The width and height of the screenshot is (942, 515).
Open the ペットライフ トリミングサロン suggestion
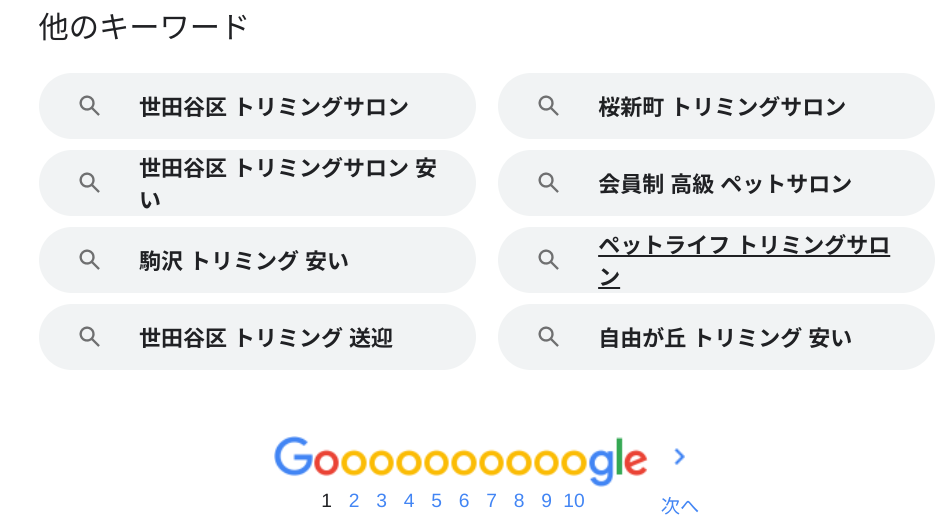pos(743,260)
